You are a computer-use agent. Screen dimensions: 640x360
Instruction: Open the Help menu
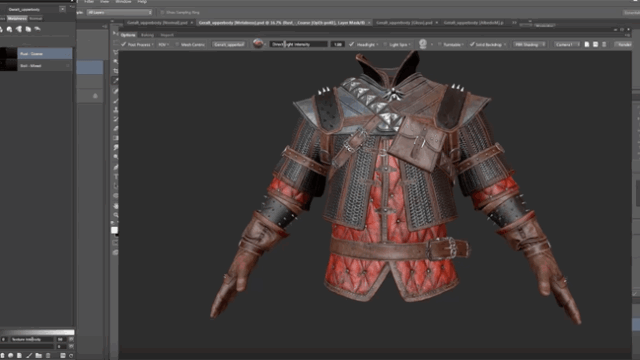142,2
